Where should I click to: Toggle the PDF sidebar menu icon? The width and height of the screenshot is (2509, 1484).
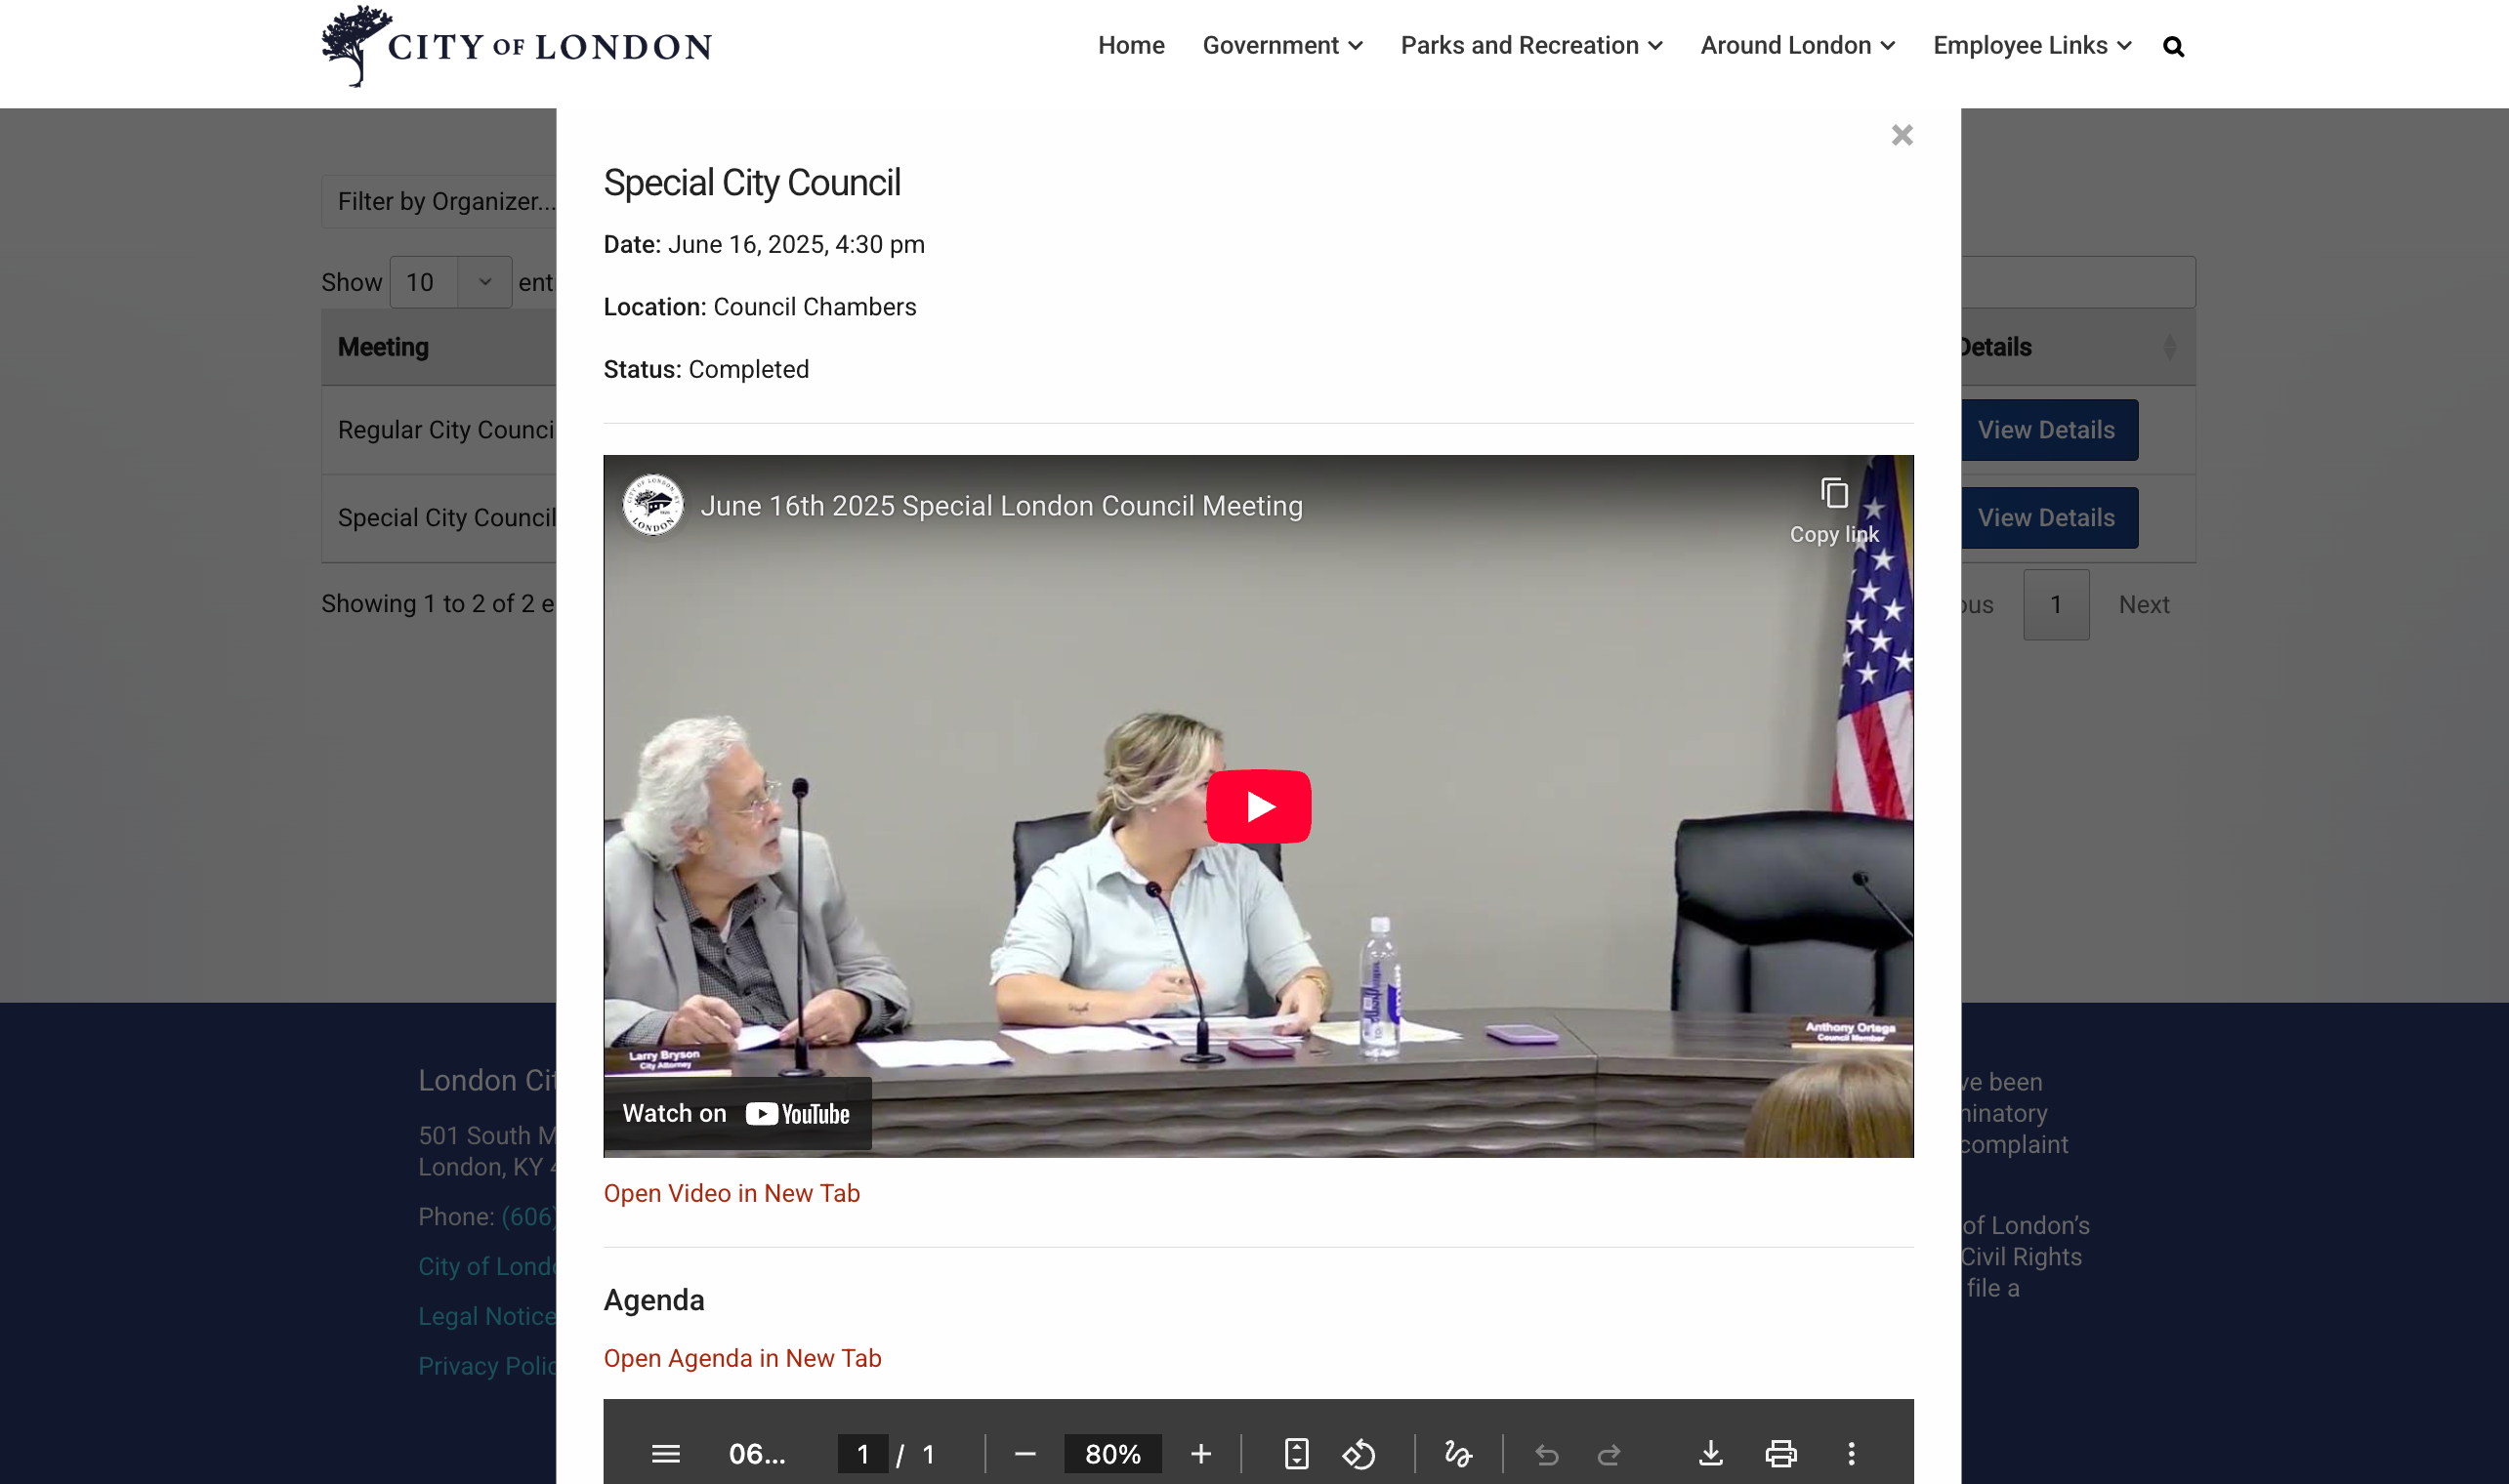[x=666, y=1453]
